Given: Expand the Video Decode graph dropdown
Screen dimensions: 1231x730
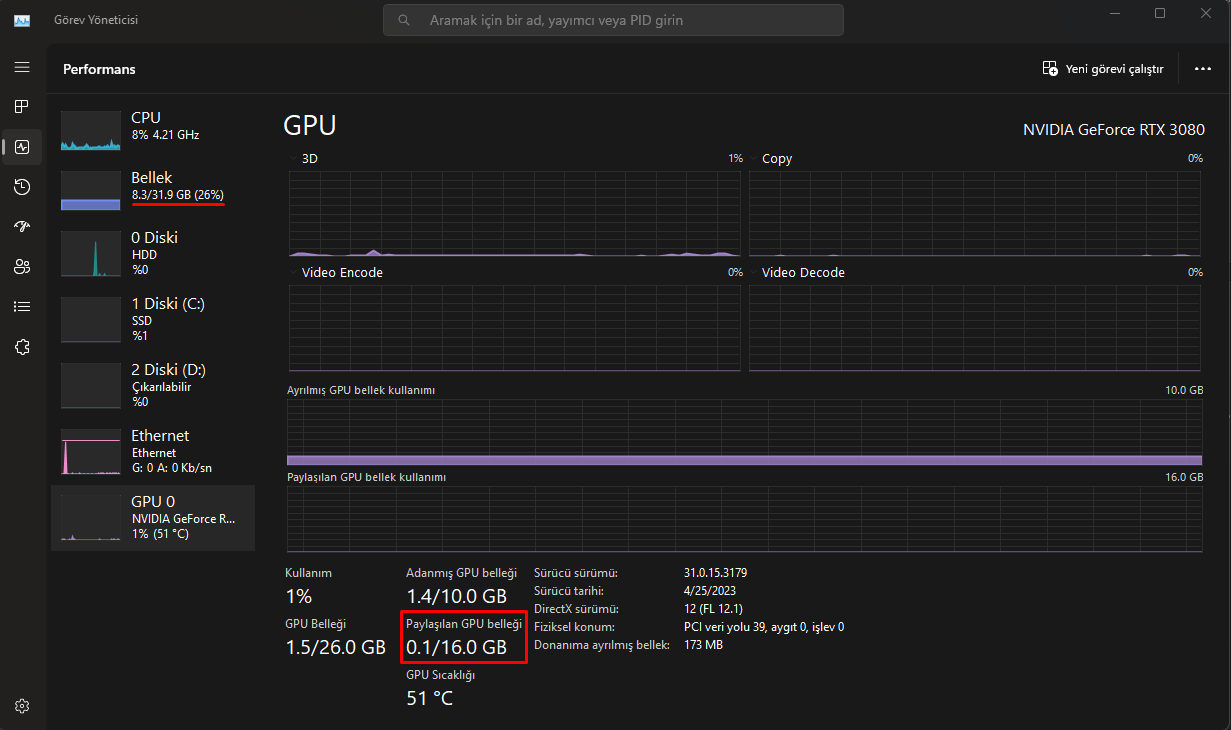Looking at the screenshot, I should [x=754, y=273].
